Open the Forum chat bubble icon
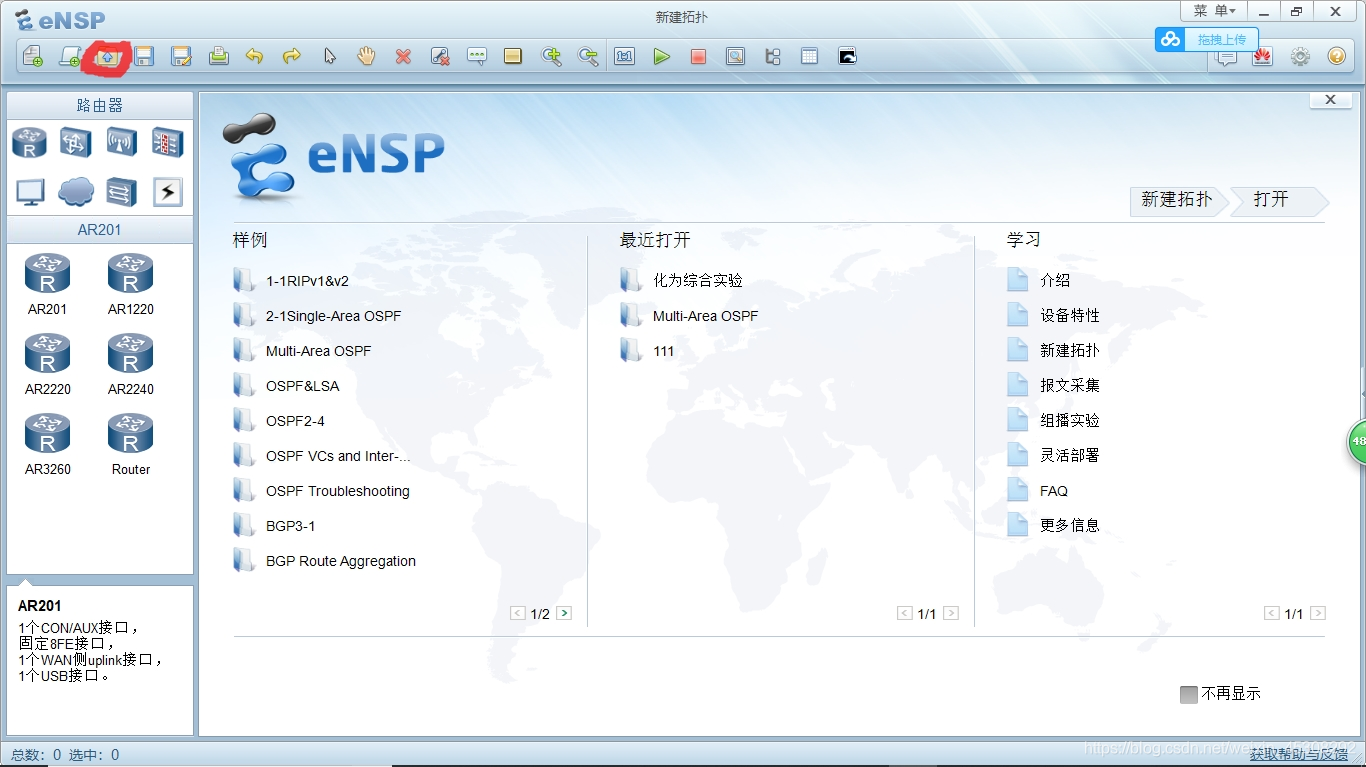The width and height of the screenshot is (1366, 767). click(x=1226, y=57)
